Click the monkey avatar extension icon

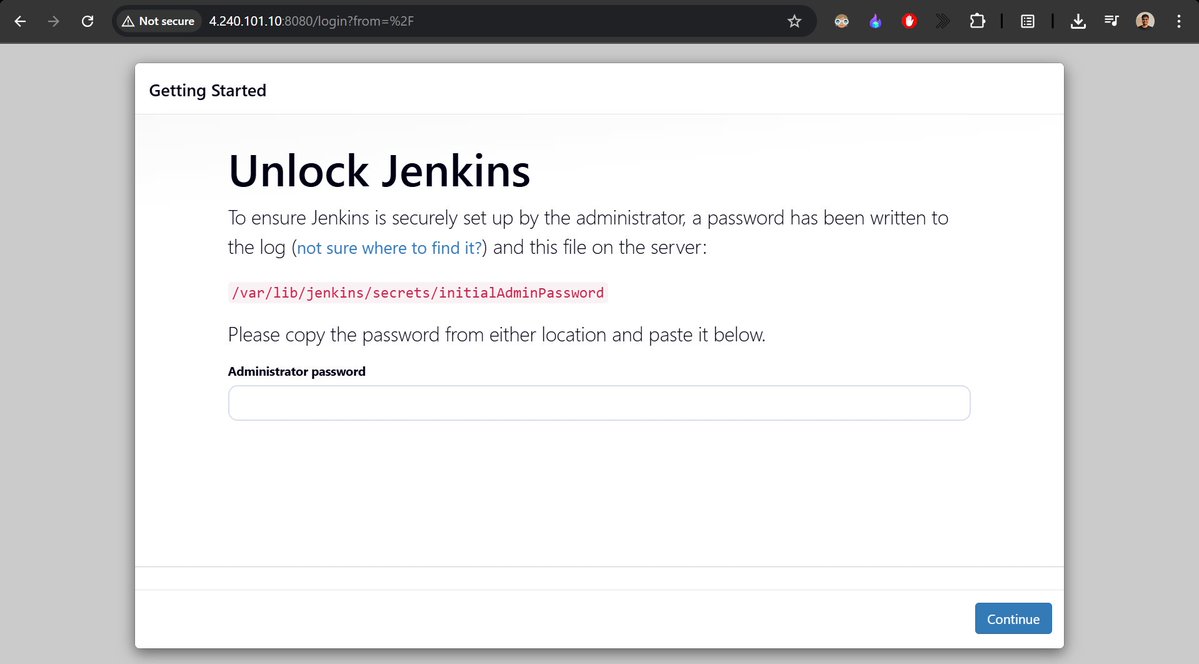point(841,20)
